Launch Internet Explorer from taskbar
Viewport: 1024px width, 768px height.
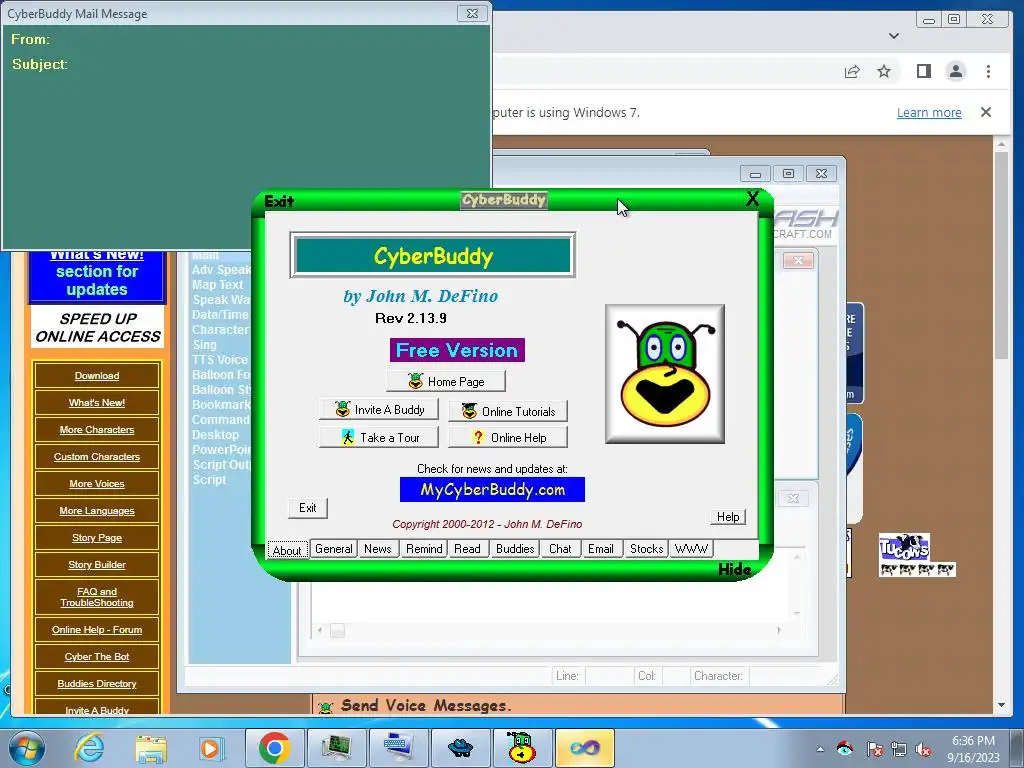[89, 748]
